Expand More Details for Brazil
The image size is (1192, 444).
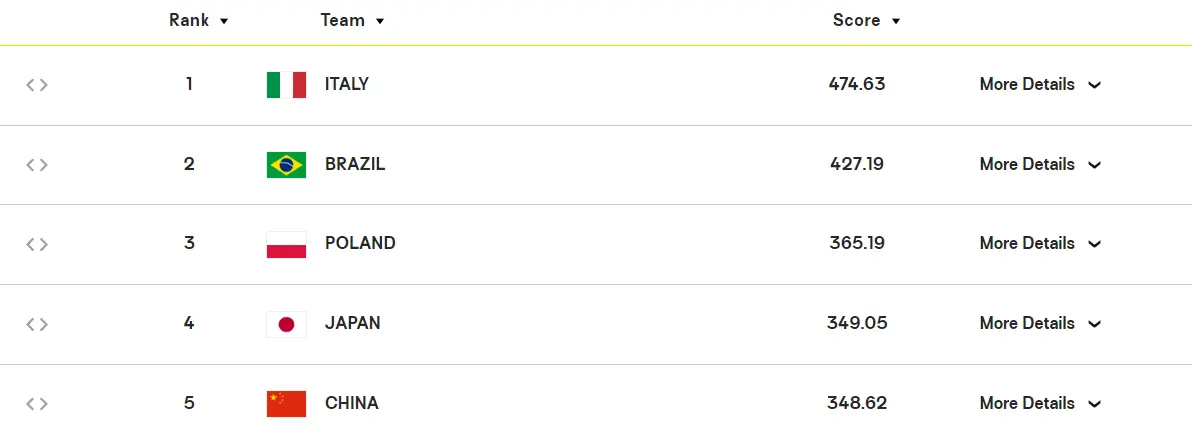tap(1040, 165)
